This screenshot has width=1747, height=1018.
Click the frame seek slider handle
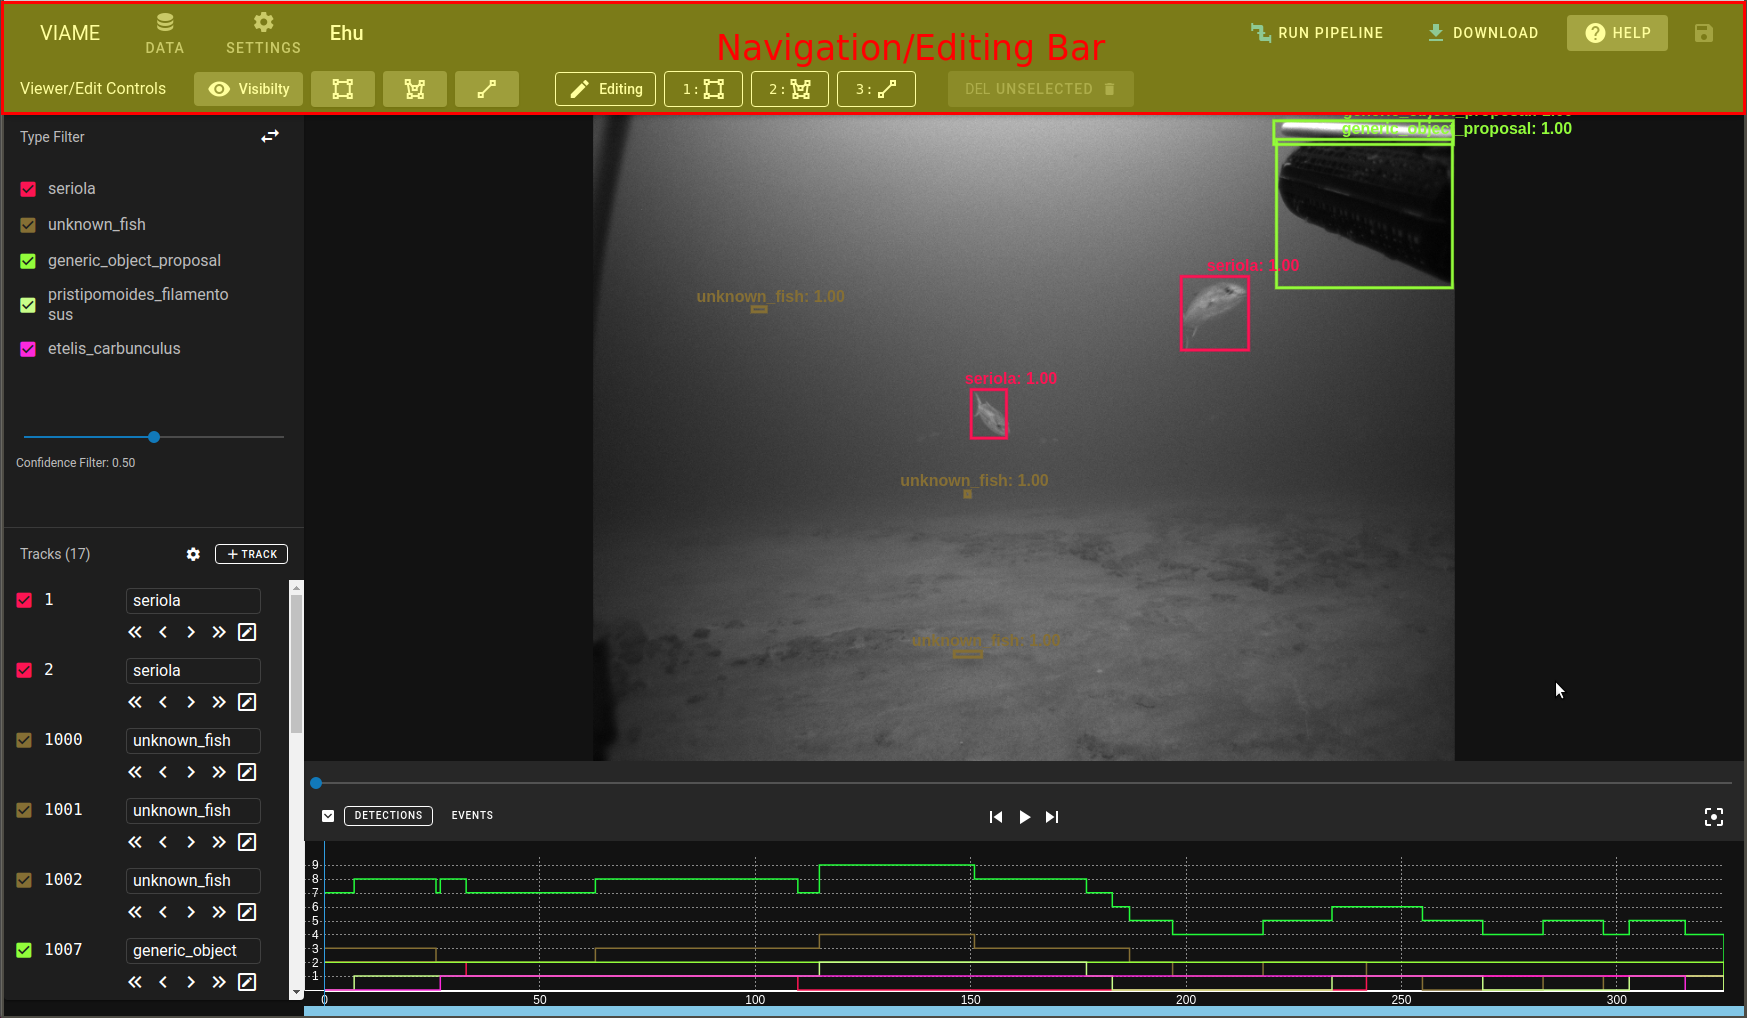pos(316,783)
